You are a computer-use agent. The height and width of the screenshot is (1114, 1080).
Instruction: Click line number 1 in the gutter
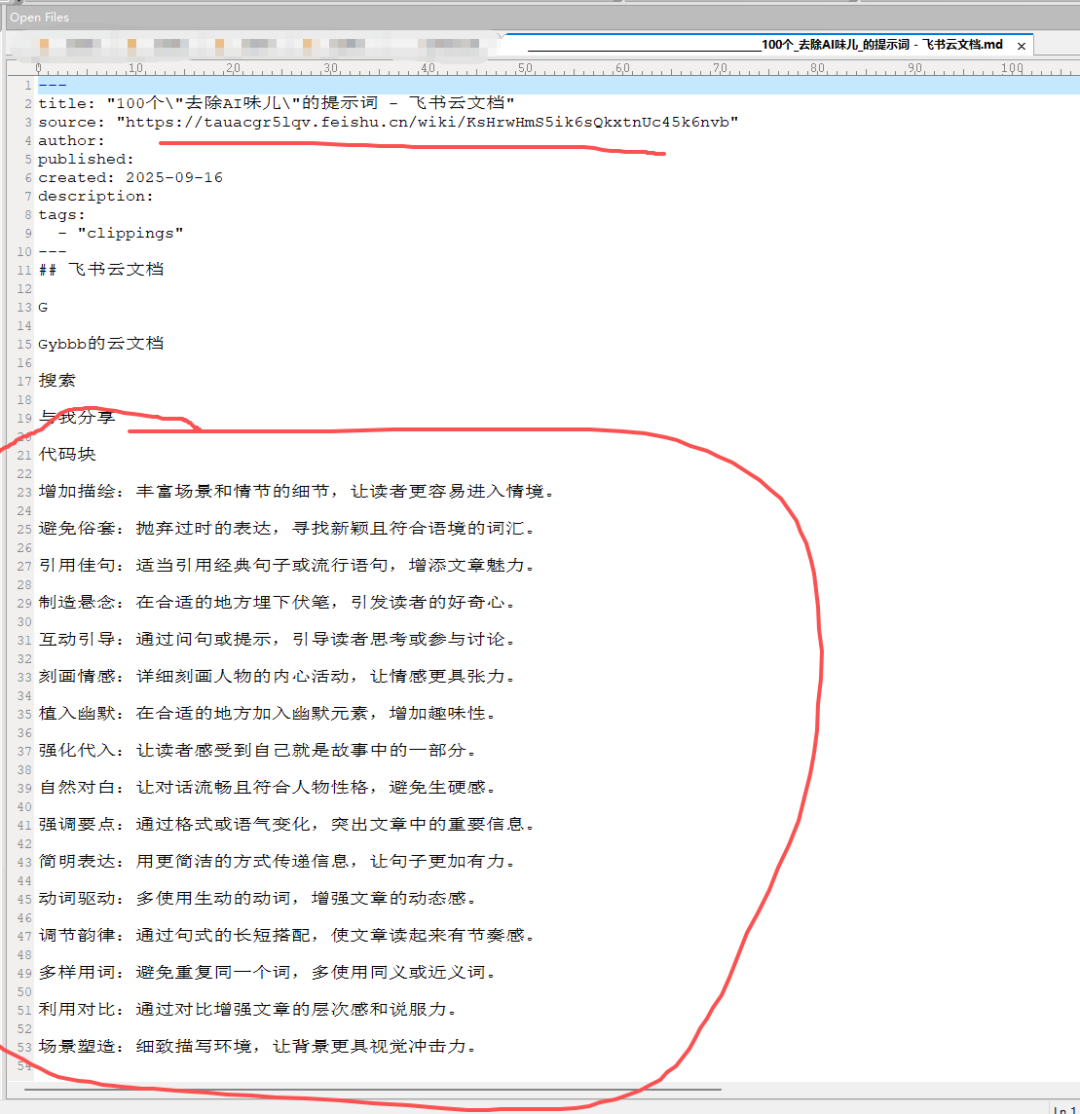click(x=28, y=85)
